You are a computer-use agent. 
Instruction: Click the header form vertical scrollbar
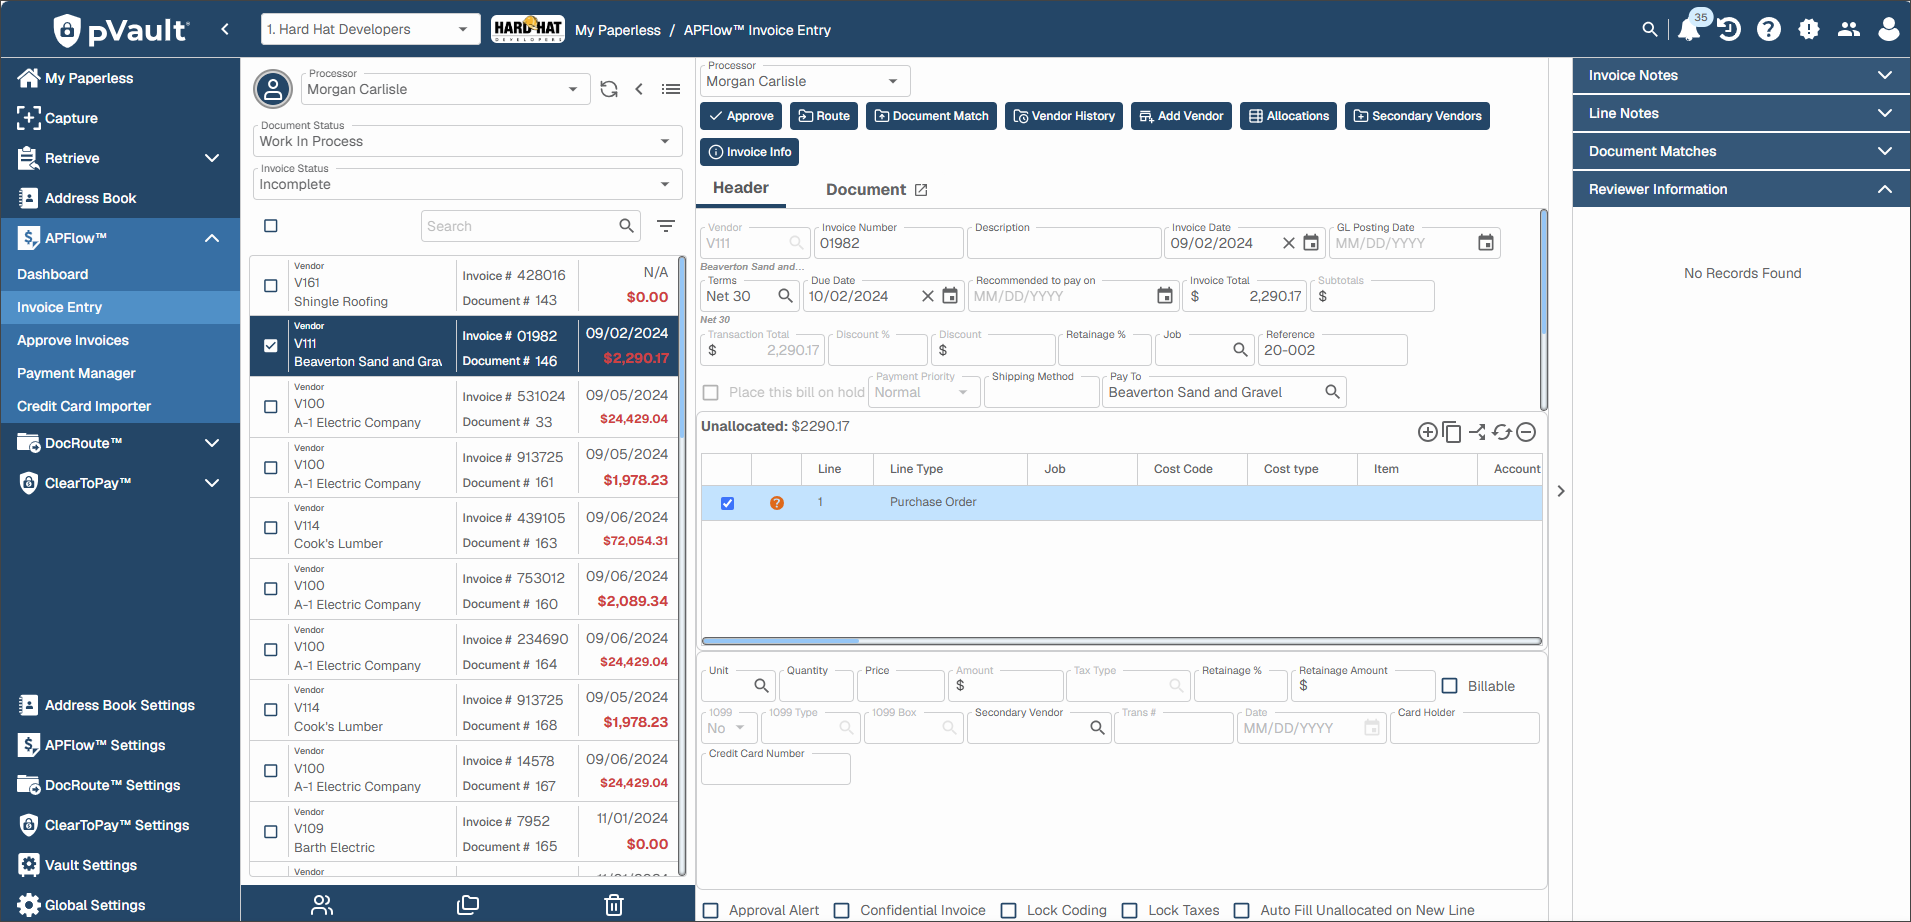[1543, 310]
